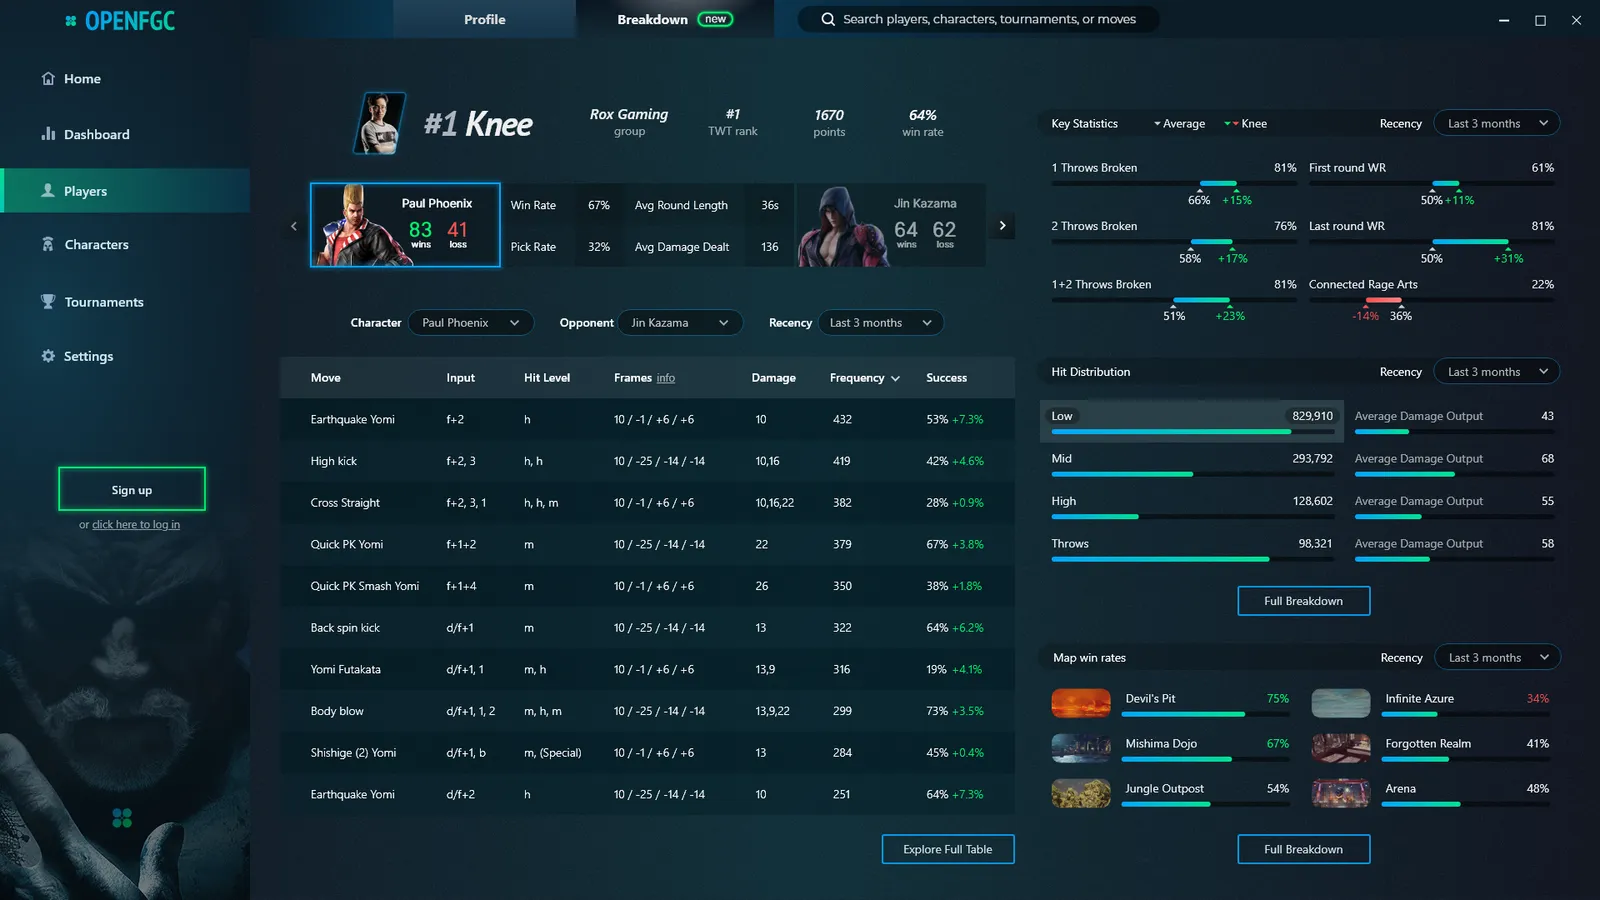This screenshot has height=900, width=1600.
Task: Click the First round WR statistic
Action: click(x=1431, y=183)
